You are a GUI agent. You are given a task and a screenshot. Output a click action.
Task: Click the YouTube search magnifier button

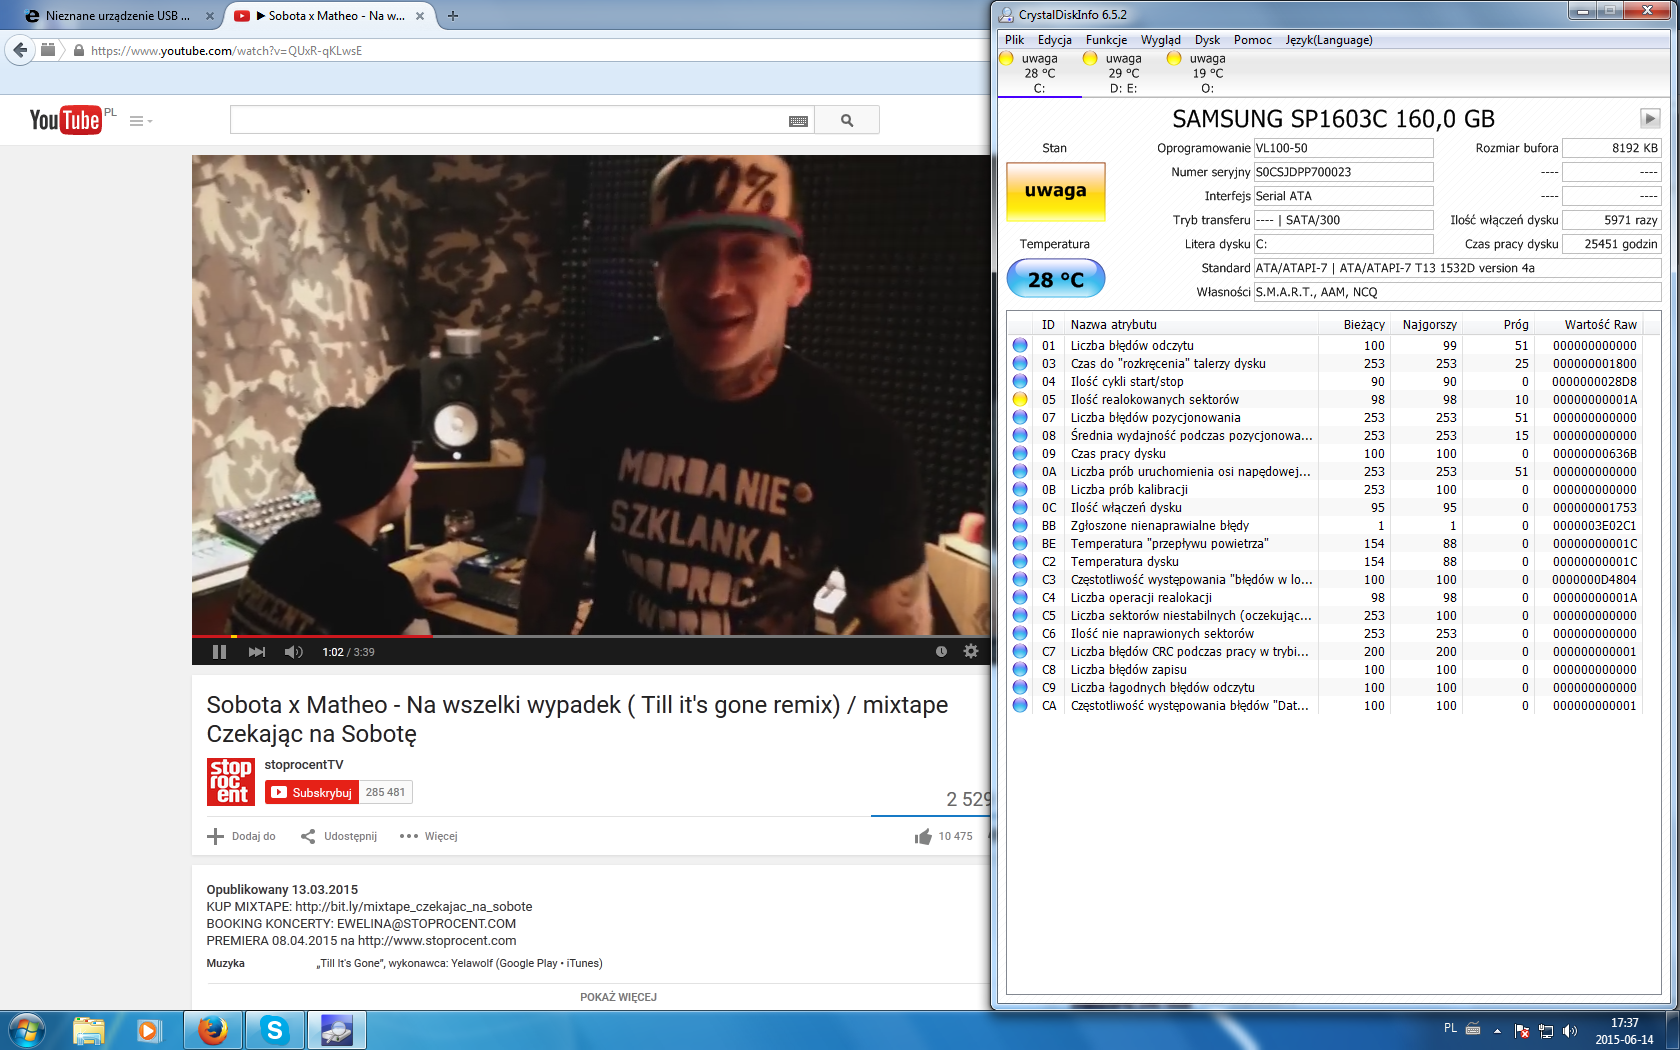tap(847, 120)
